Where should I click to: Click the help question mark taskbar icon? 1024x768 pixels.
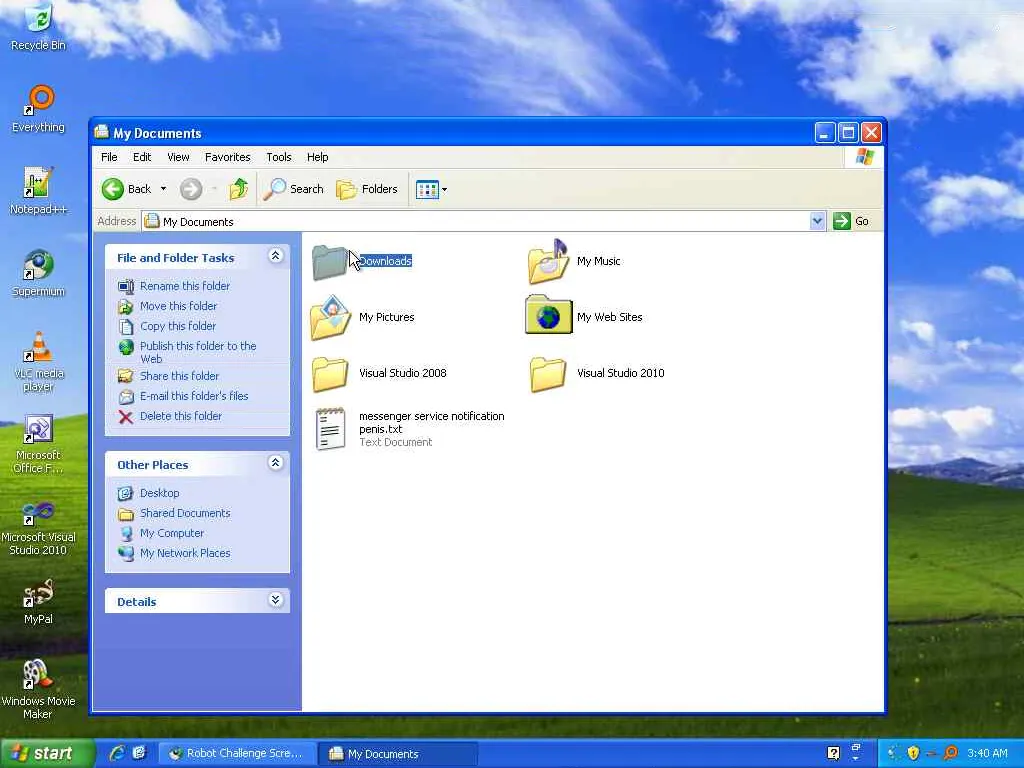tap(833, 754)
